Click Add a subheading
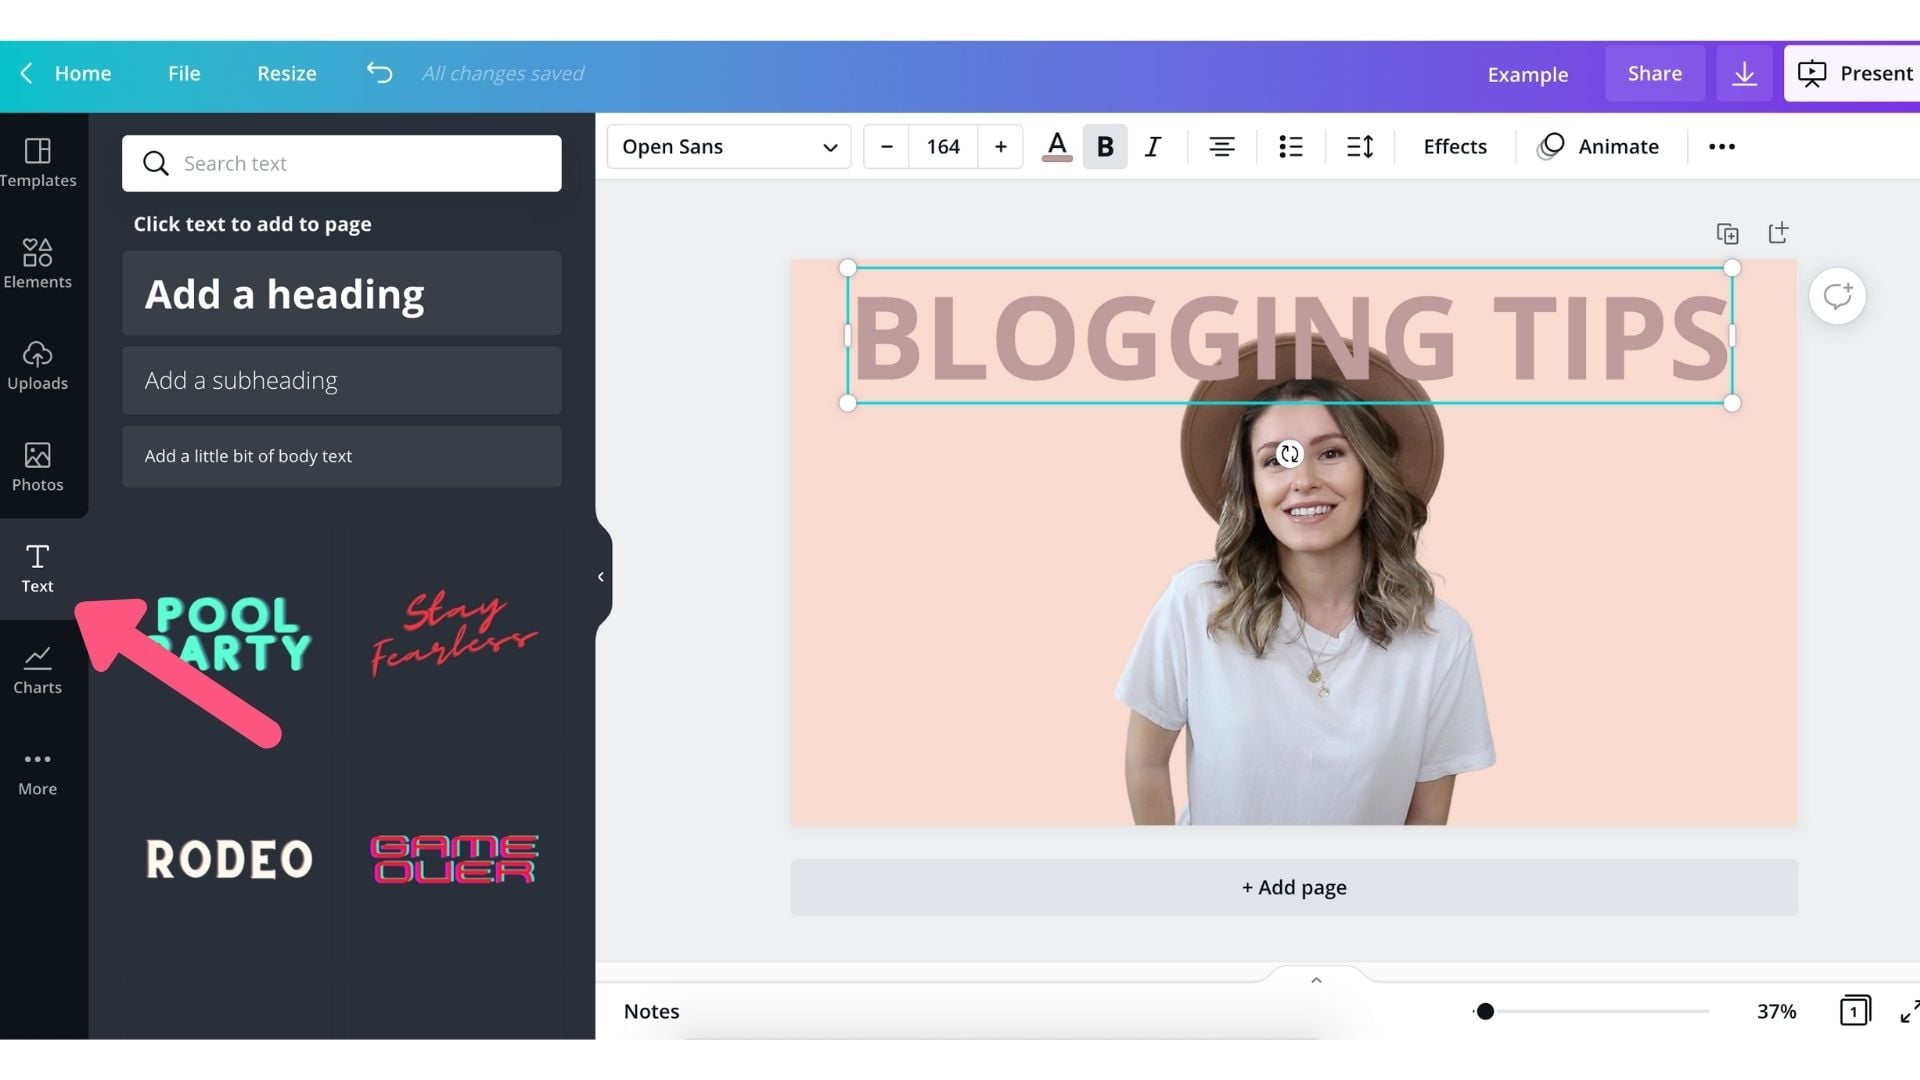The image size is (1920, 1080). pos(342,380)
